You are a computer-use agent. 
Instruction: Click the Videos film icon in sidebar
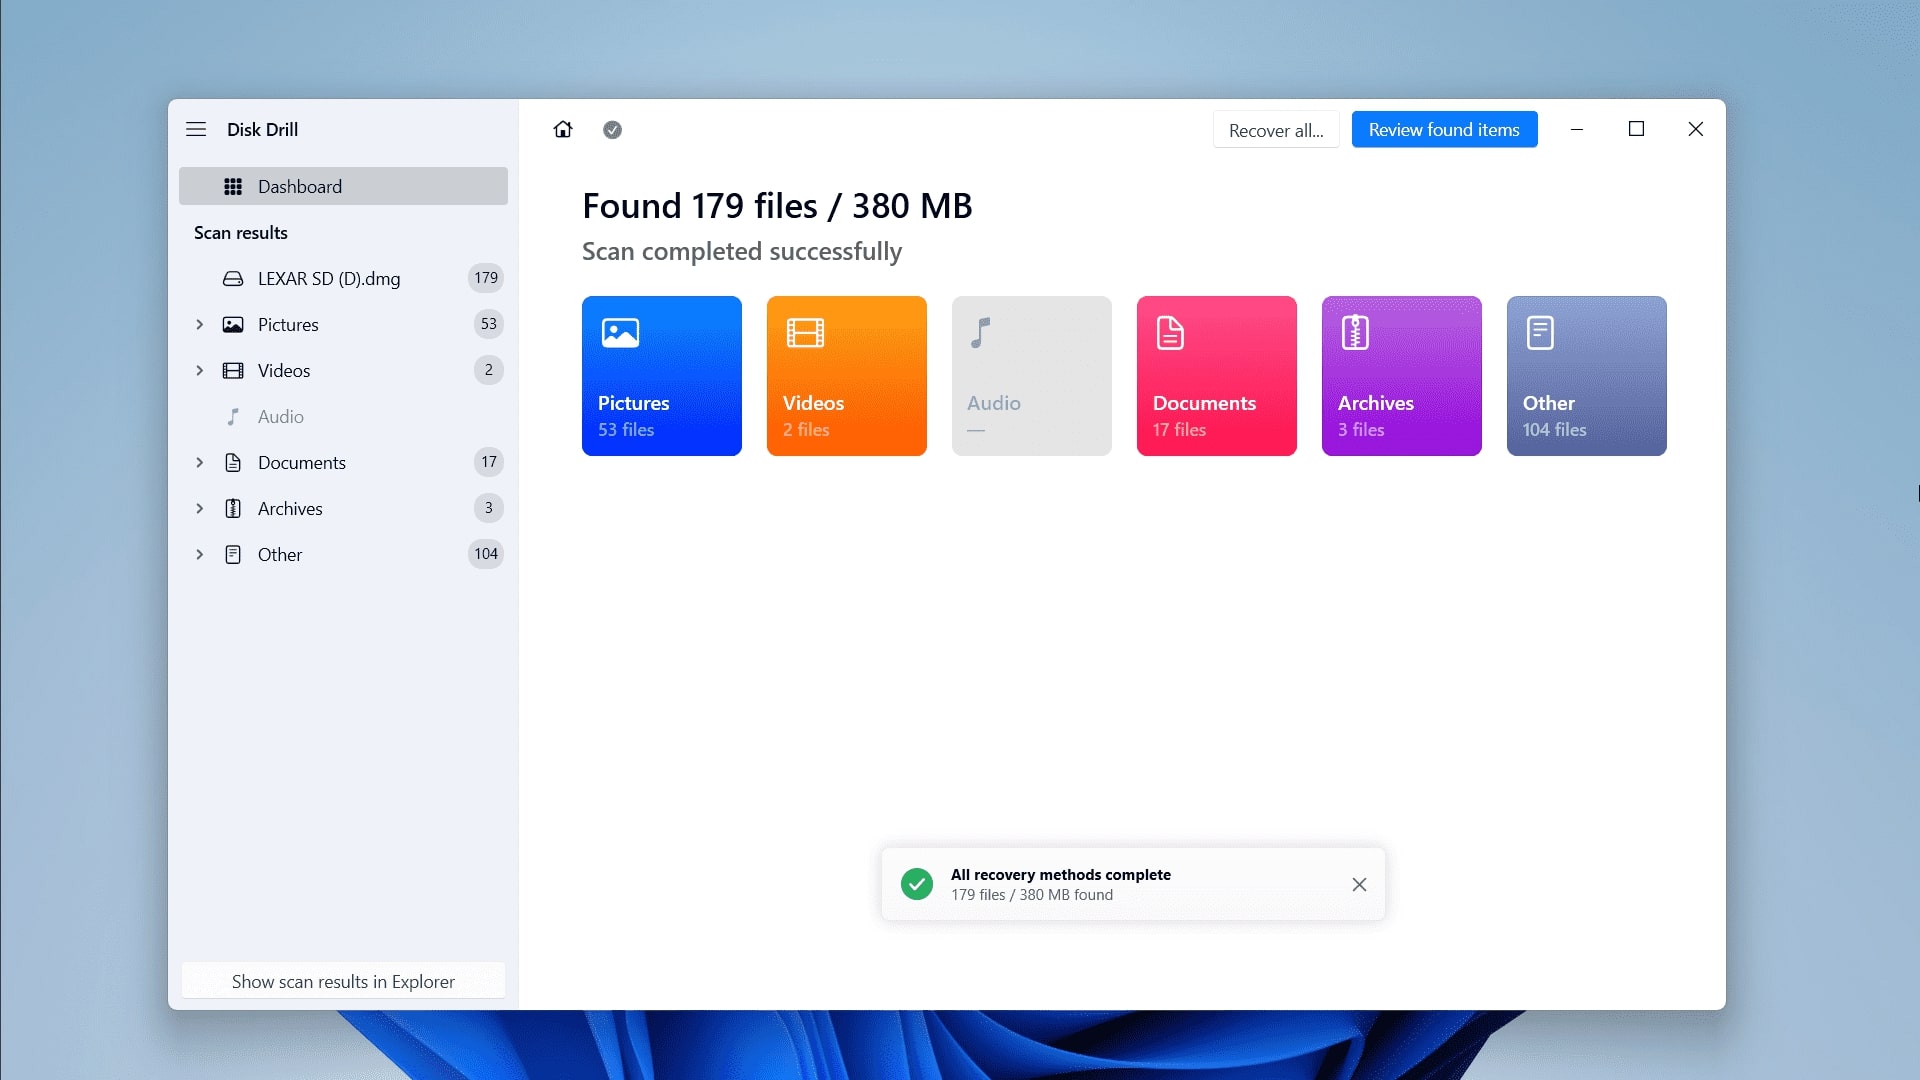coord(233,371)
